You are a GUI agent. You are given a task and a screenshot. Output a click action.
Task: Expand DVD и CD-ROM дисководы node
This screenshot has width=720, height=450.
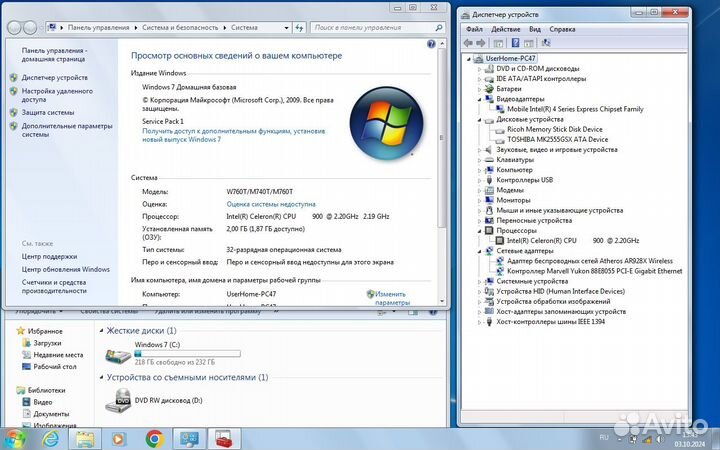[479, 69]
